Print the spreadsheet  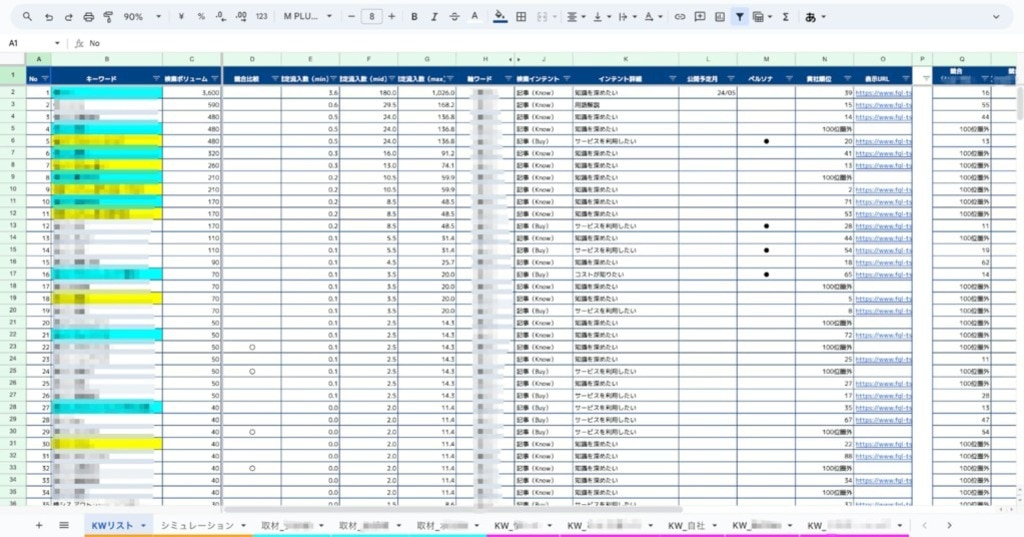[89, 17]
